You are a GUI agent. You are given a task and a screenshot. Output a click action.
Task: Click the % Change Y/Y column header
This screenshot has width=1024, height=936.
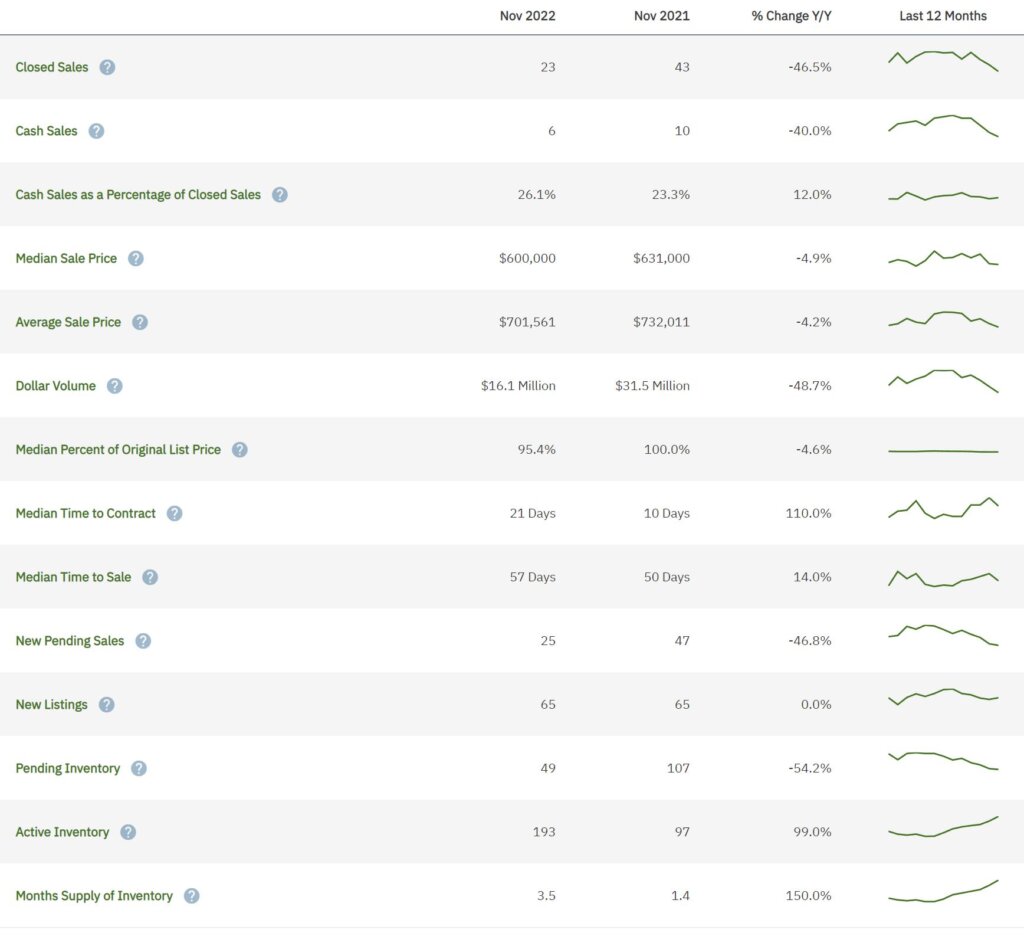click(792, 16)
